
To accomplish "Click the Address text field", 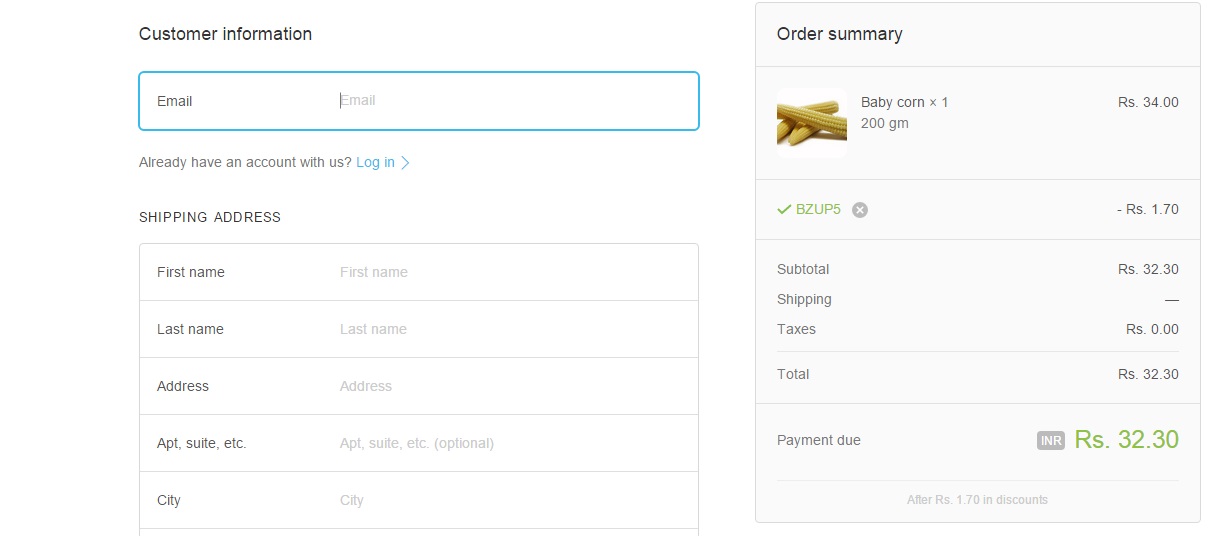I will tap(510, 386).
